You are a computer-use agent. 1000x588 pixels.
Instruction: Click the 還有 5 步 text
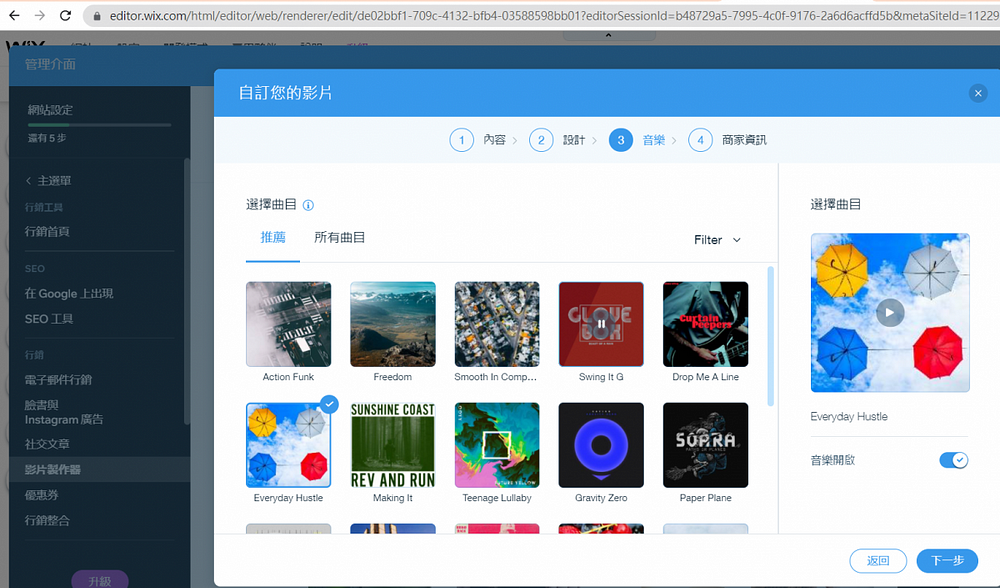coord(47,138)
